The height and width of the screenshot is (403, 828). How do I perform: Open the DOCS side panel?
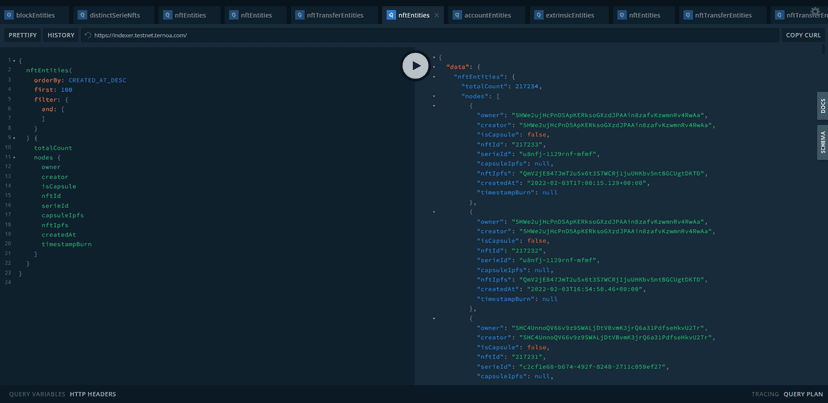point(822,106)
